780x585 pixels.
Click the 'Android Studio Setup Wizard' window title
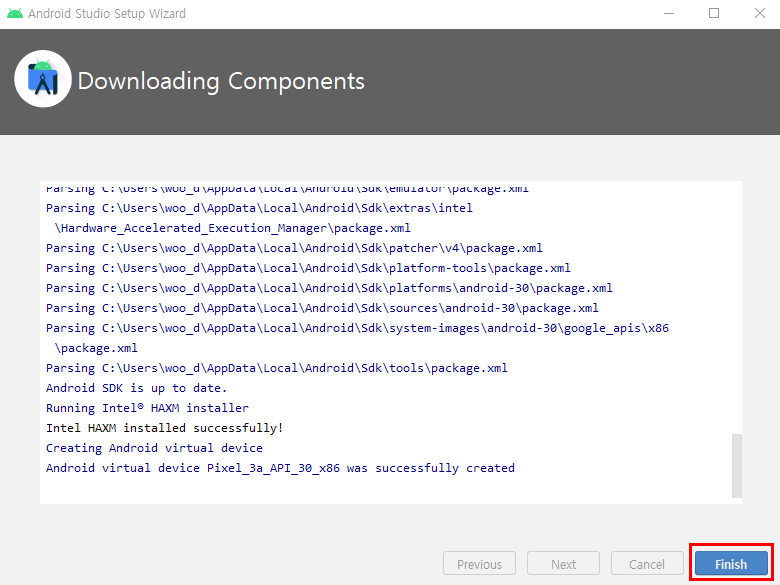(107, 13)
